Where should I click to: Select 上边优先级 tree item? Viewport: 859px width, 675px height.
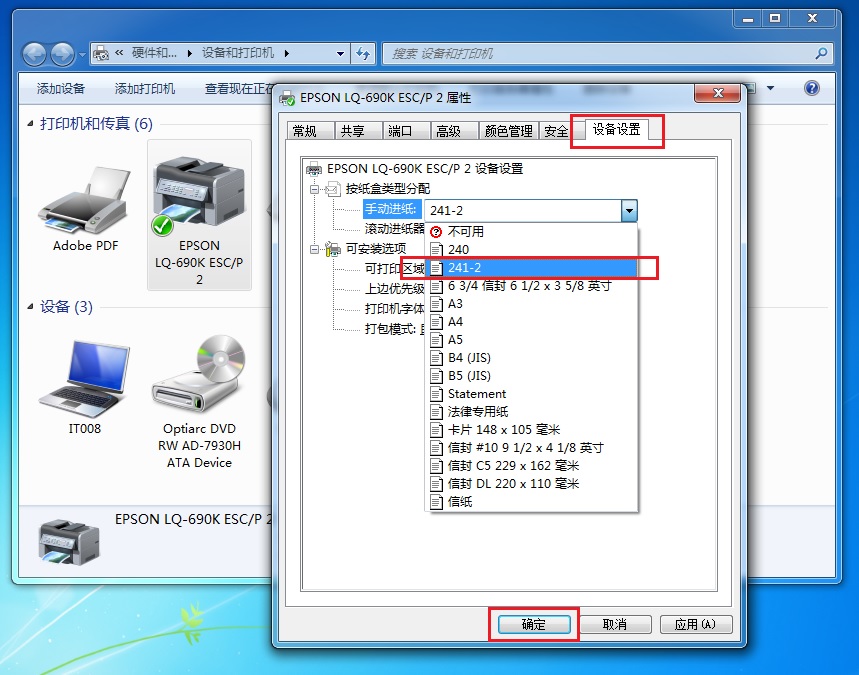[394, 289]
